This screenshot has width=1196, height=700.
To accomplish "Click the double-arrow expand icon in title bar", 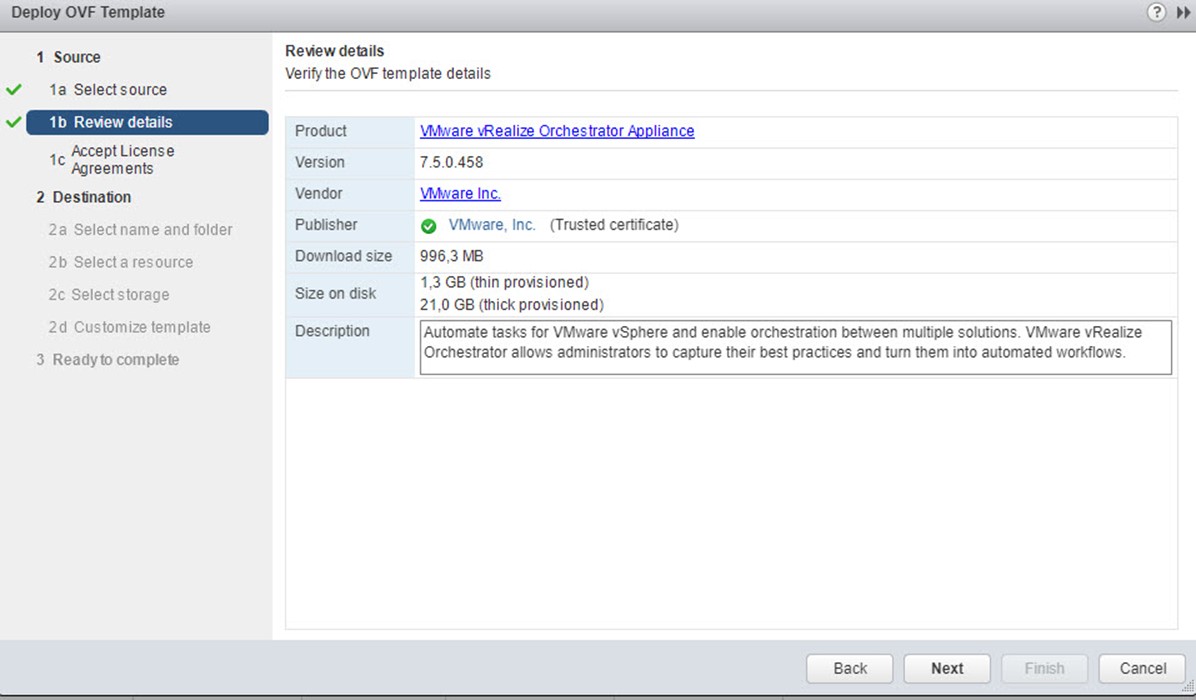I will coord(1183,13).
